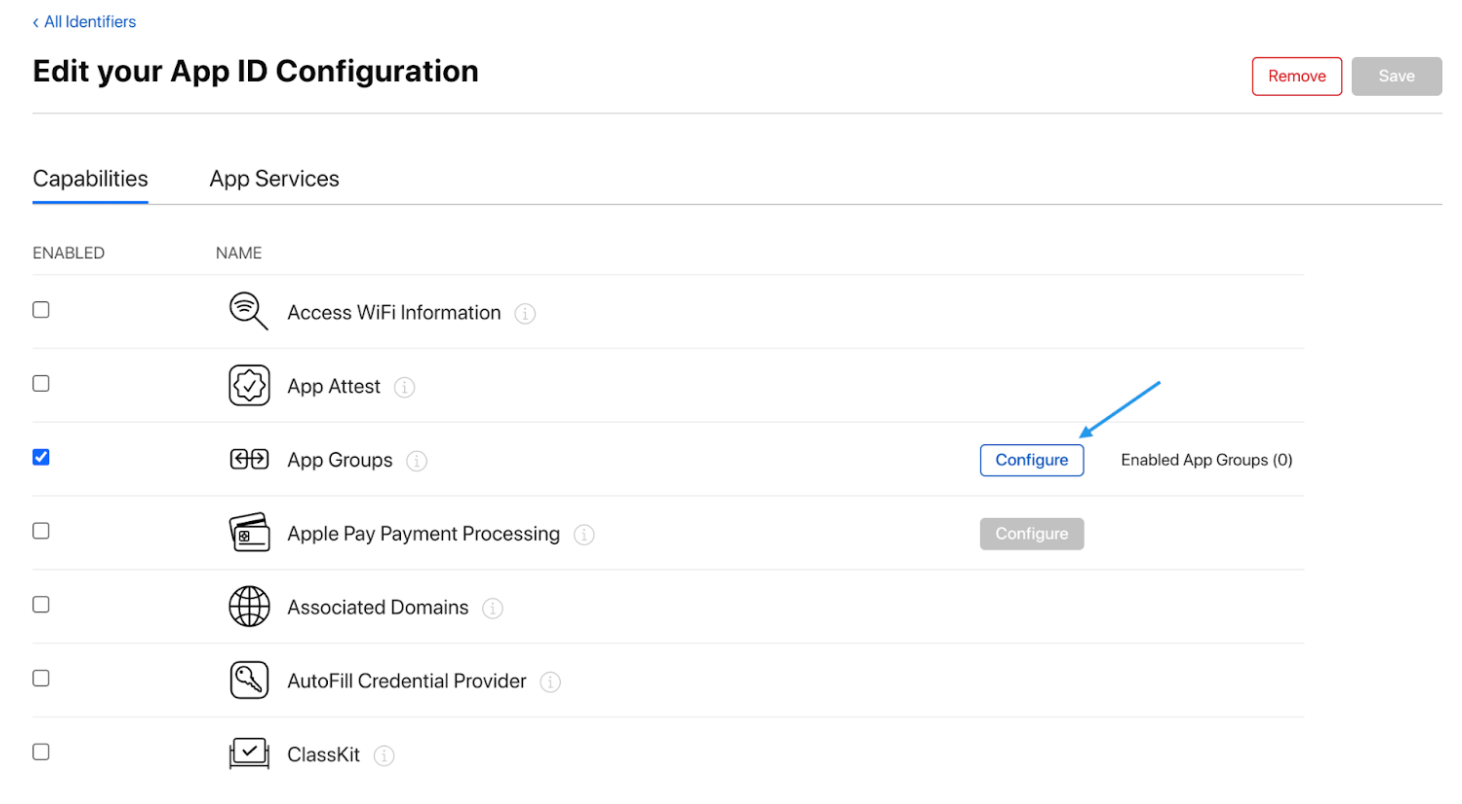Show info for Associated Domains
This screenshot has width=1462, height=804.
(x=493, y=608)
